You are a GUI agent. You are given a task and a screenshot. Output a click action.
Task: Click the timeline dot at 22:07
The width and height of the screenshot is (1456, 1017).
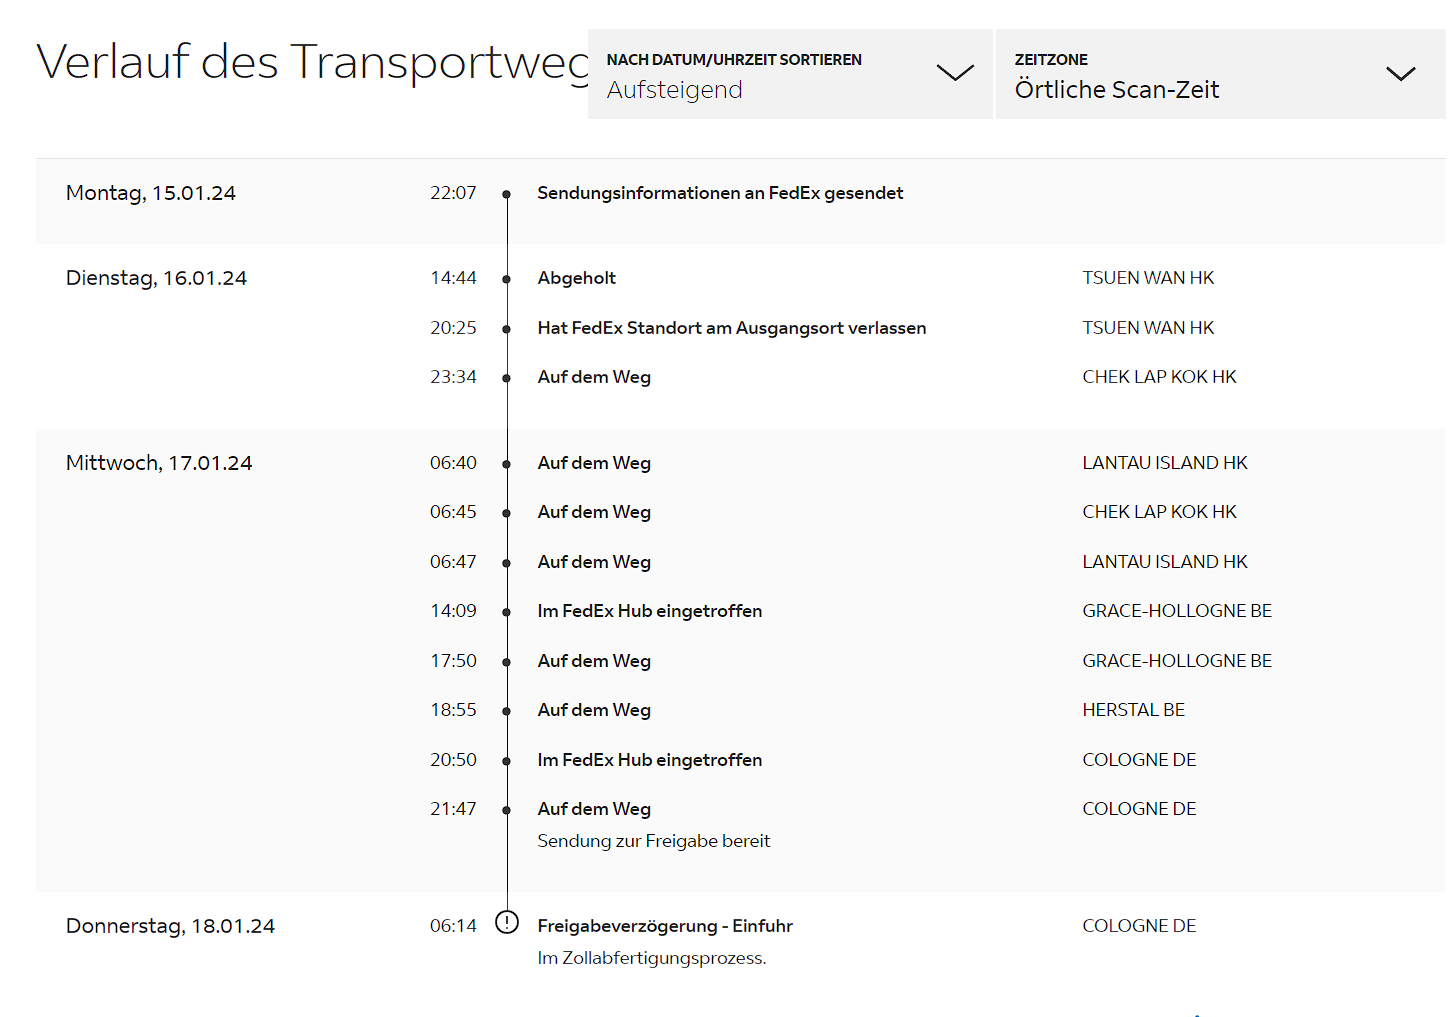[x=507, y=194]
